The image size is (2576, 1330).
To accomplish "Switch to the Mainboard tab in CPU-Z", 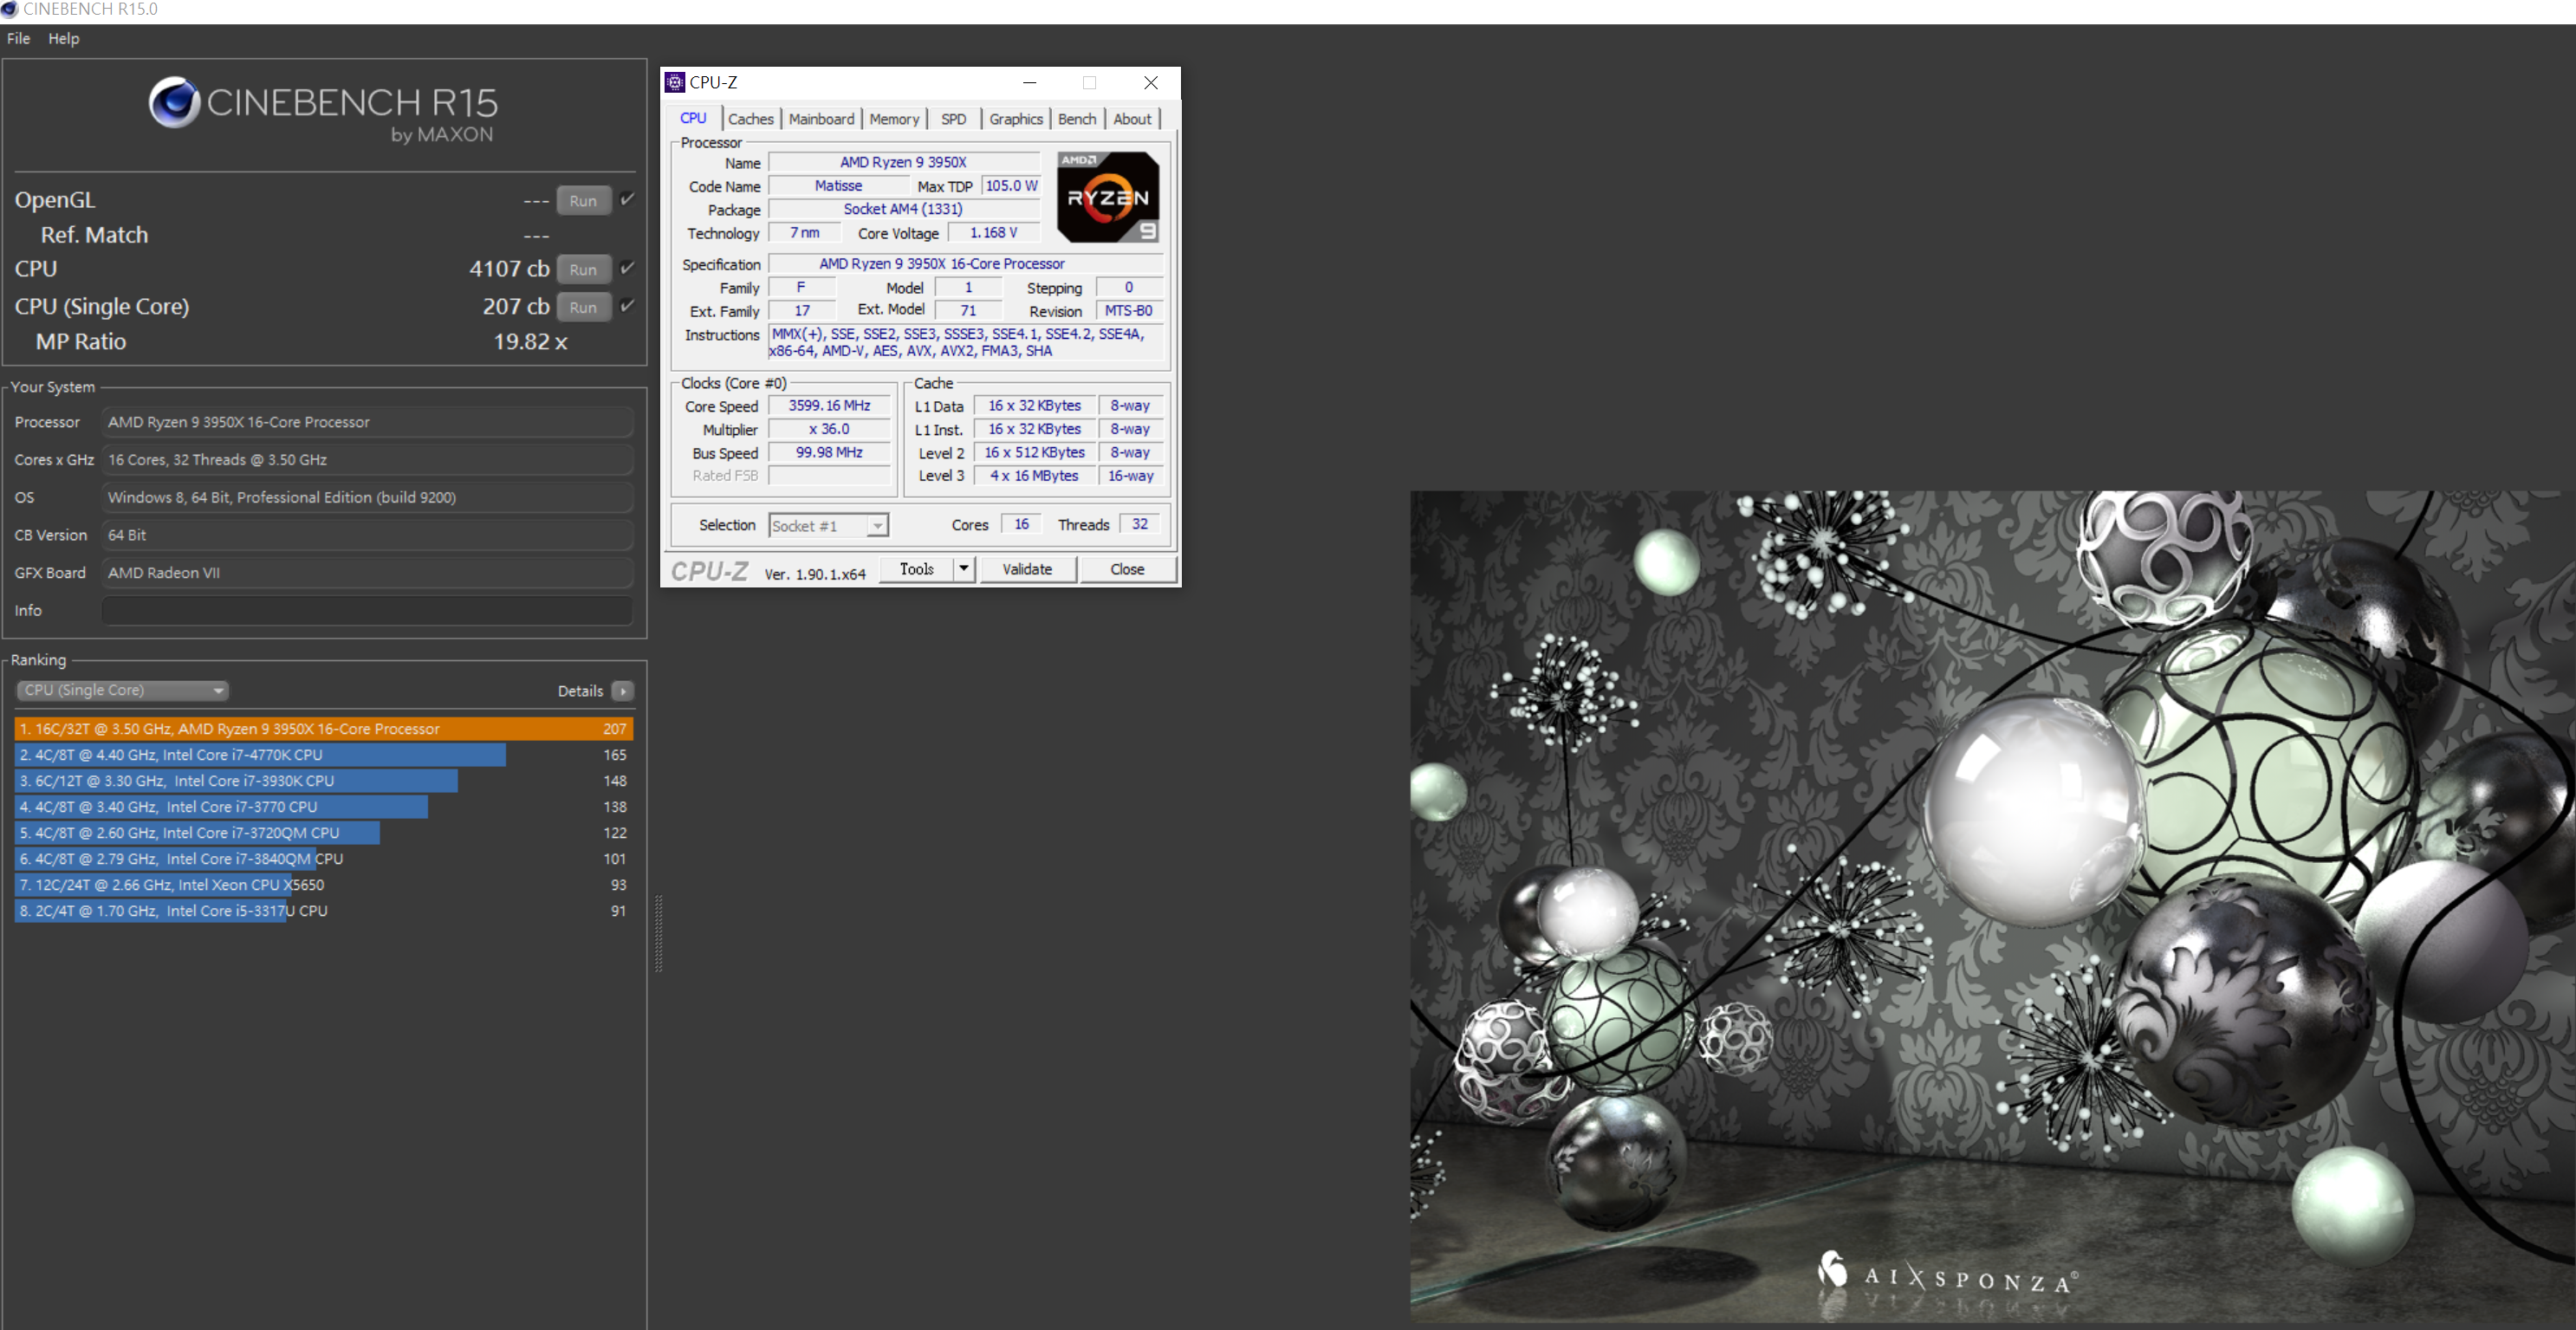I will click(821, 119).
